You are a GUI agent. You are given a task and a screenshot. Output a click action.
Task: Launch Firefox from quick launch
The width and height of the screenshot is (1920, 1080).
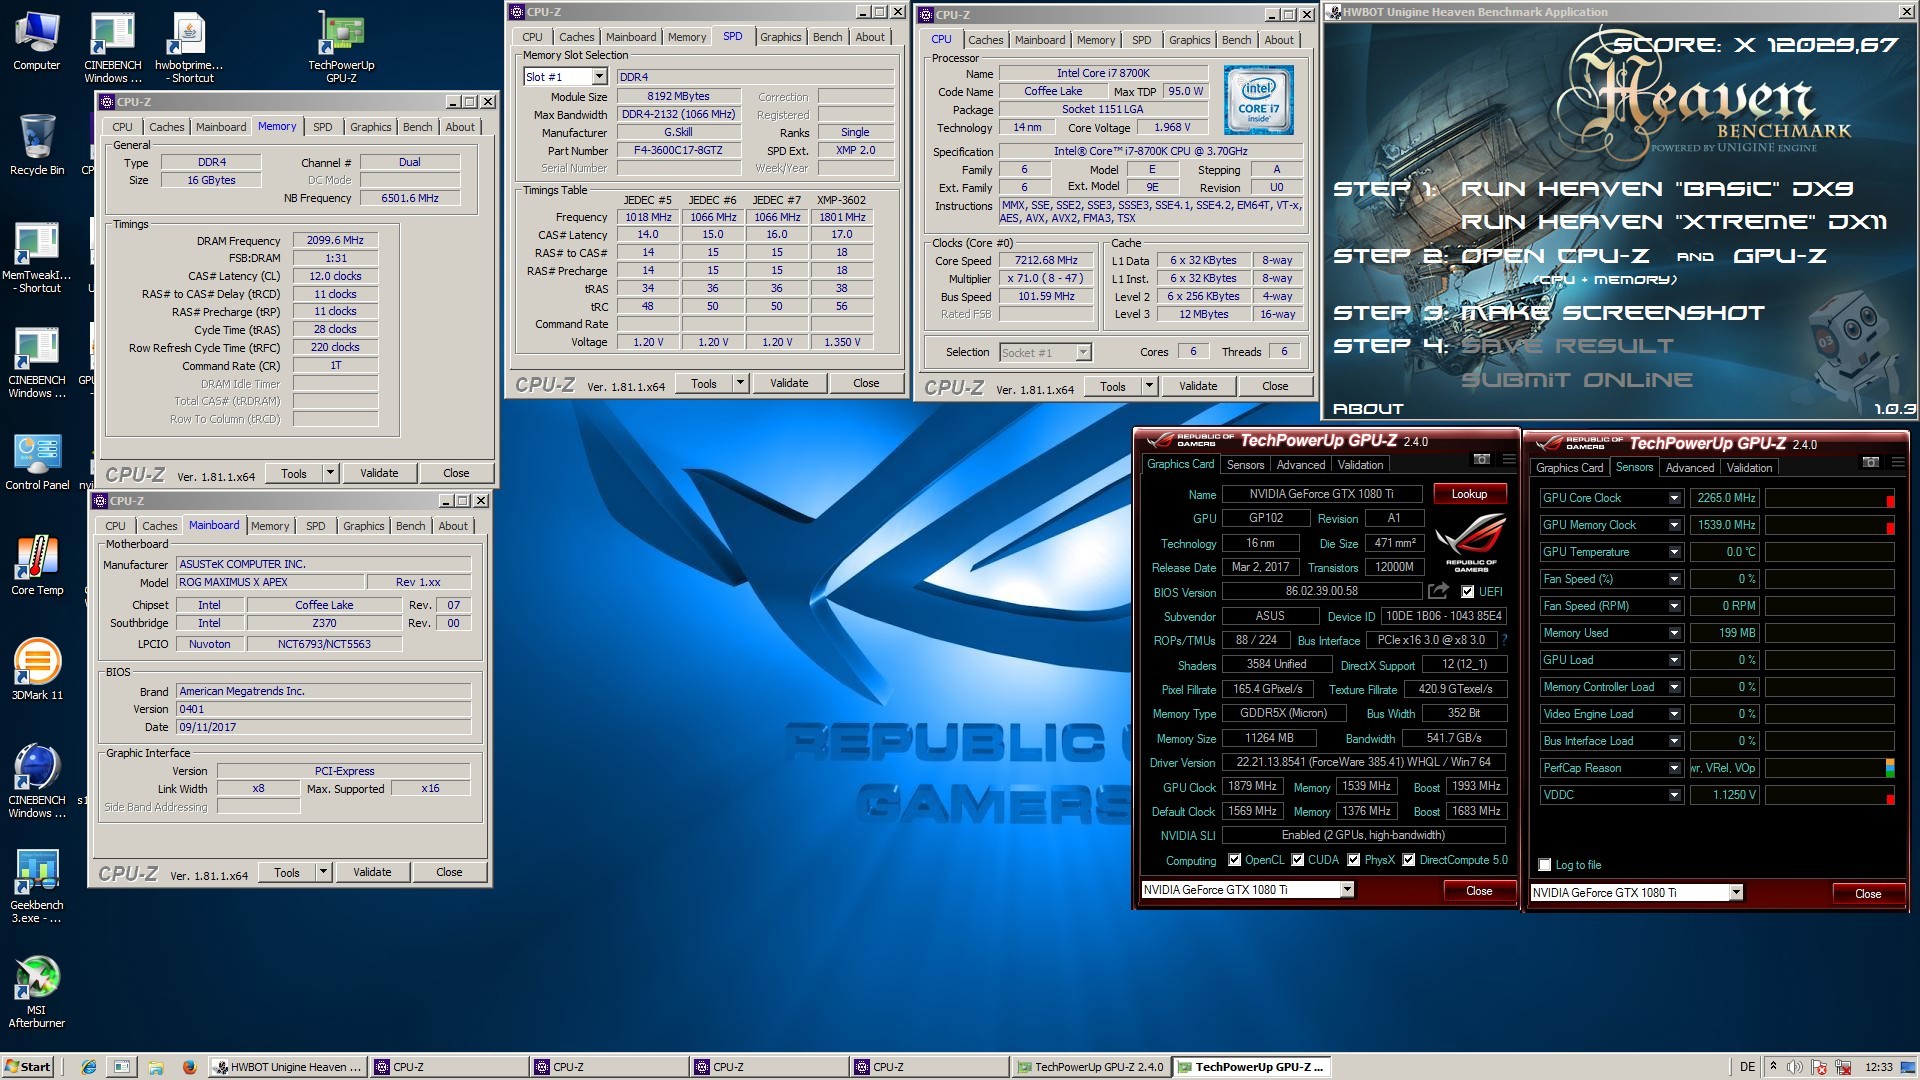(x=189, y=1067)
